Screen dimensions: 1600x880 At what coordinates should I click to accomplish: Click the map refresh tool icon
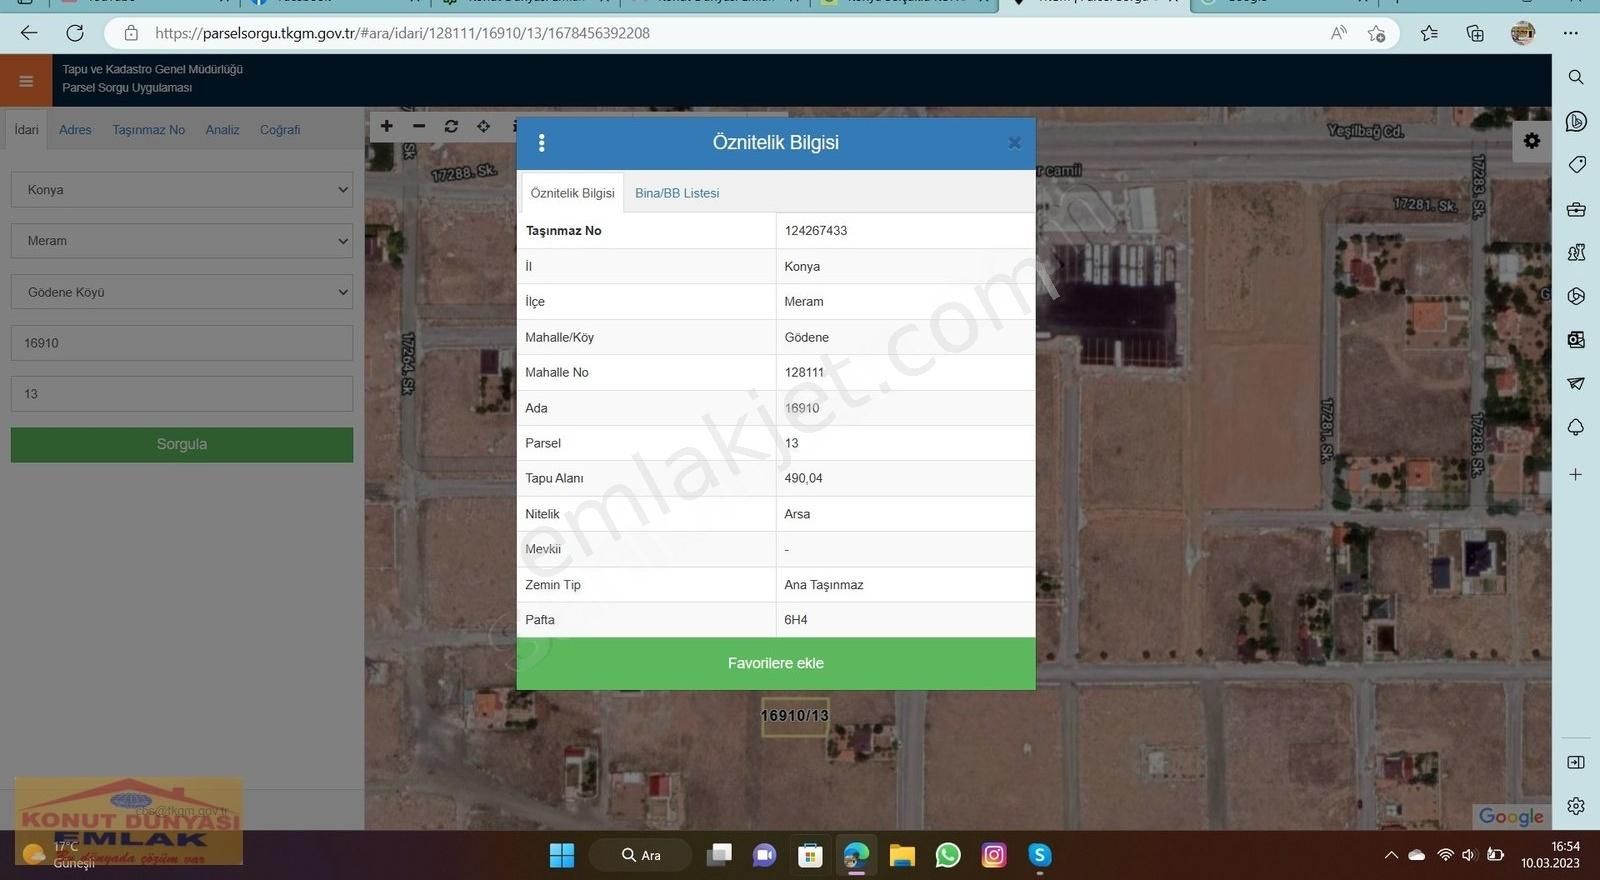coord(451,126)
